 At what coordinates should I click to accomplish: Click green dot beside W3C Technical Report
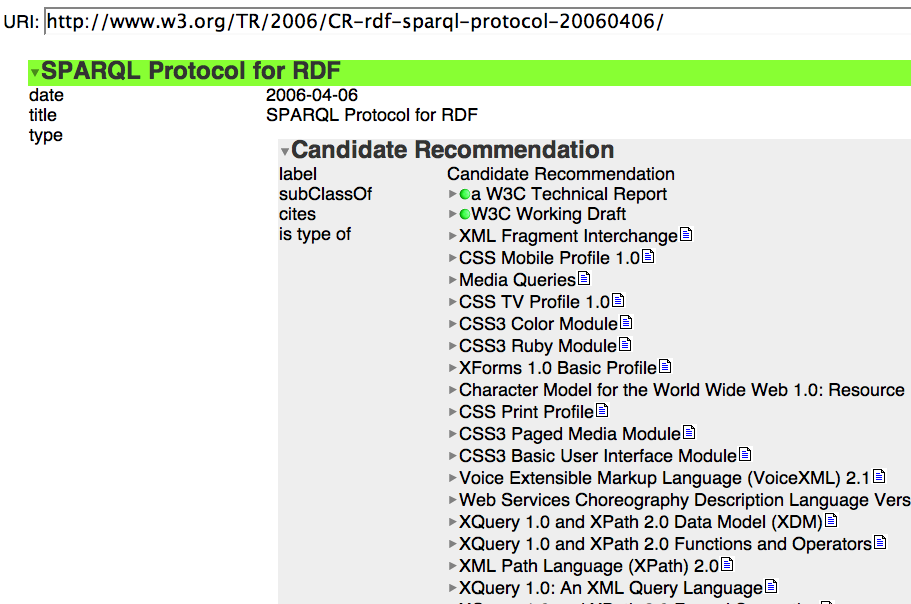(x=465, y=195)
